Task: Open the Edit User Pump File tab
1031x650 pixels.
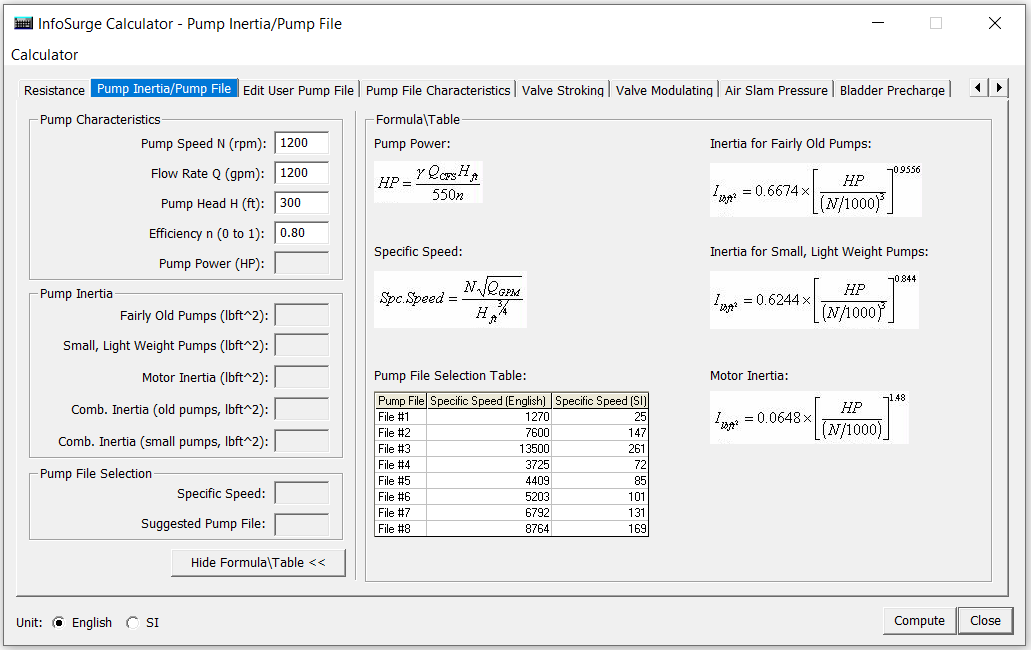Action: pos(298,89)
